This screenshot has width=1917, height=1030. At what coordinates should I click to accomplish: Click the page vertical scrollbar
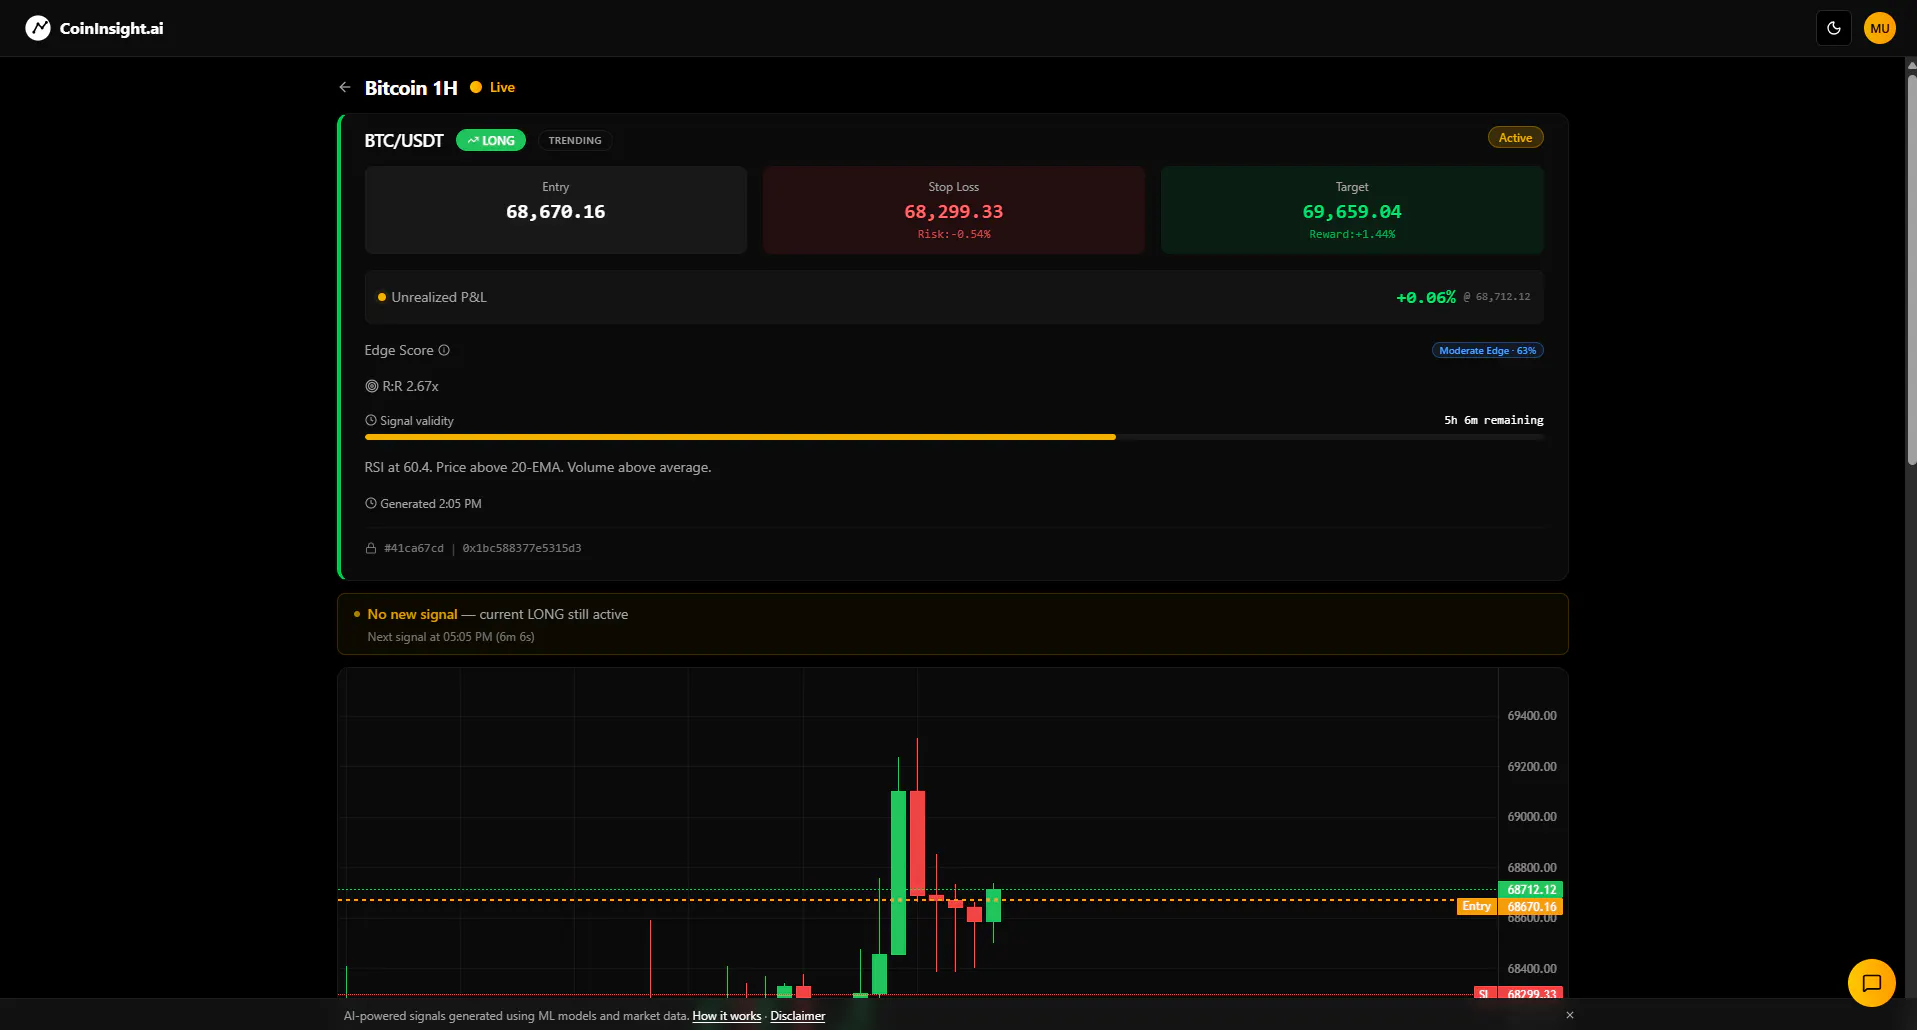pos(1911,270)
